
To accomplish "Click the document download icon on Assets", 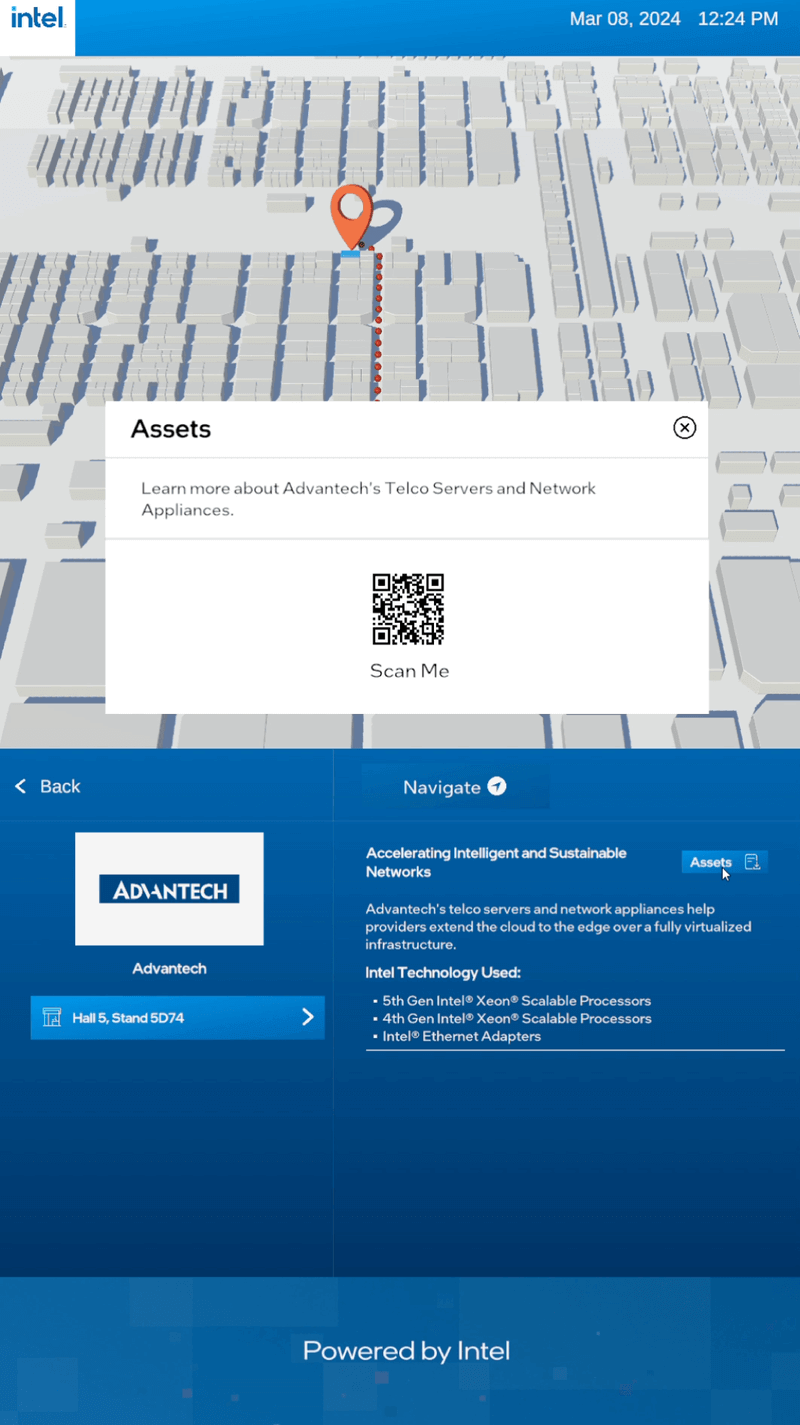I will [x=752, y=862].
